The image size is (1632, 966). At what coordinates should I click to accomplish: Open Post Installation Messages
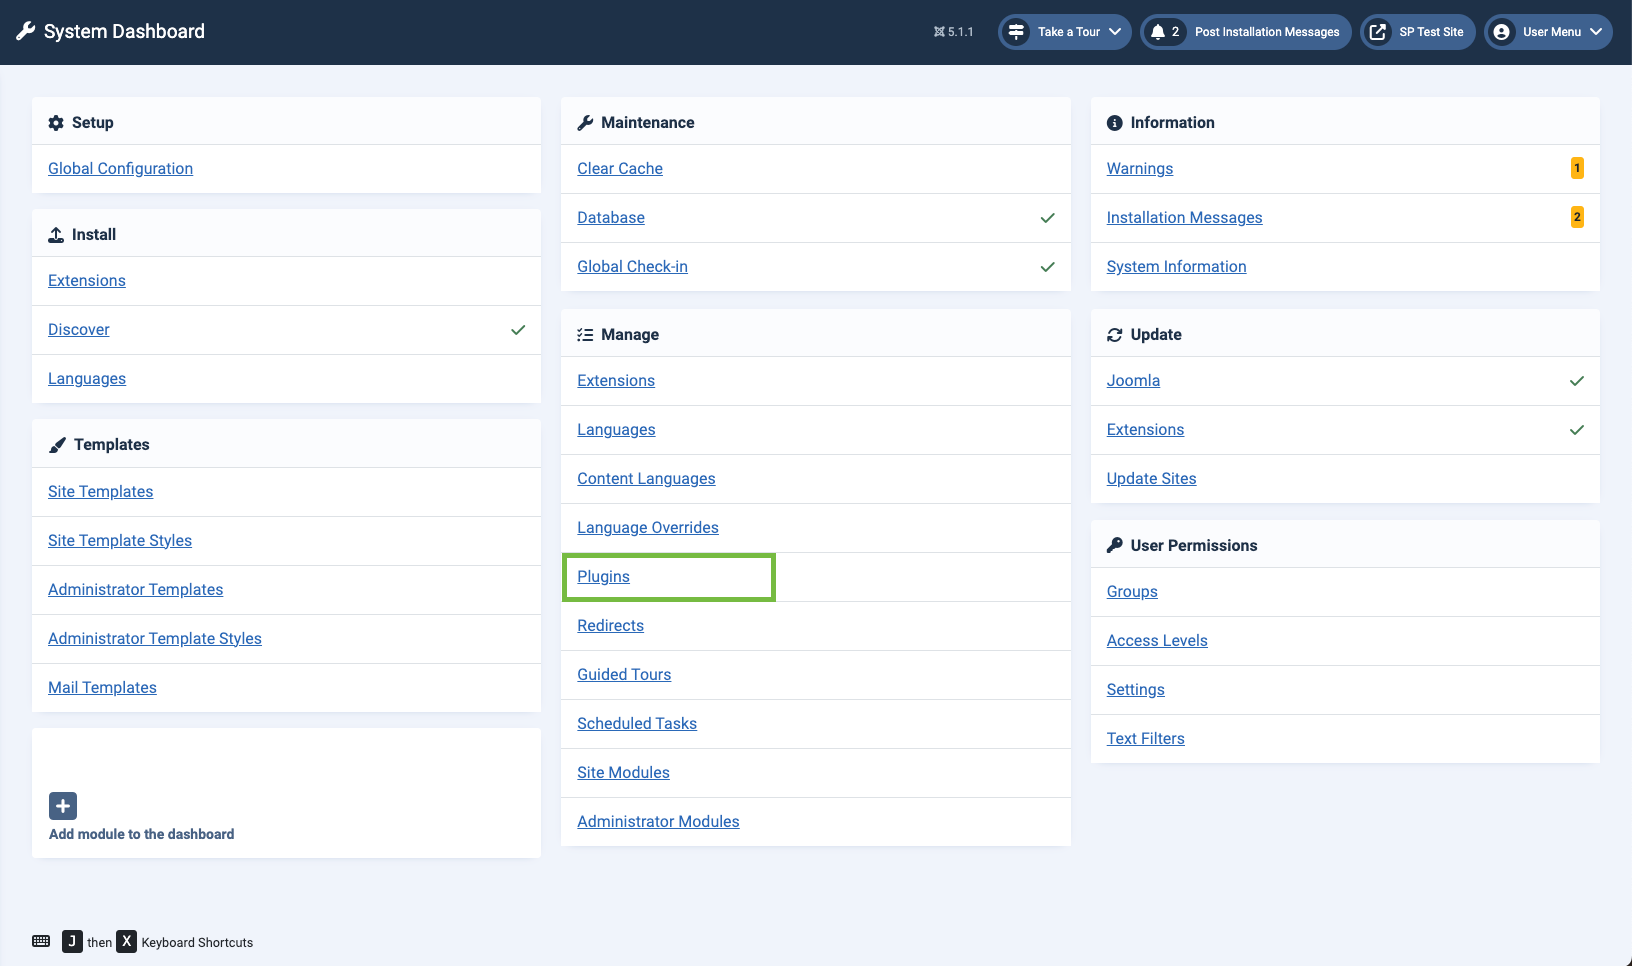[x=1266, y=32]
